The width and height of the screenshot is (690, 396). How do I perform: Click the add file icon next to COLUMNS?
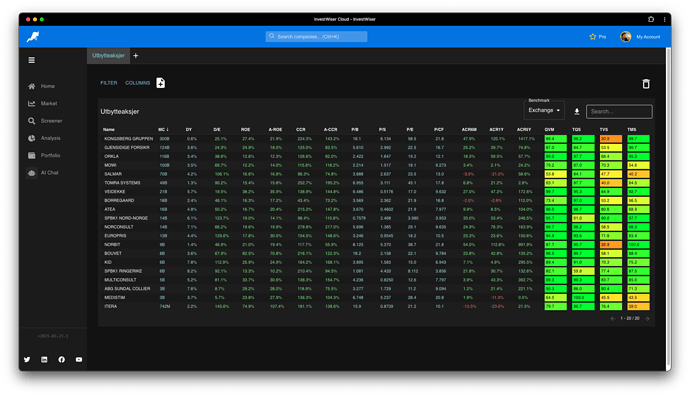pyautogui.click(x=161, y=83)
